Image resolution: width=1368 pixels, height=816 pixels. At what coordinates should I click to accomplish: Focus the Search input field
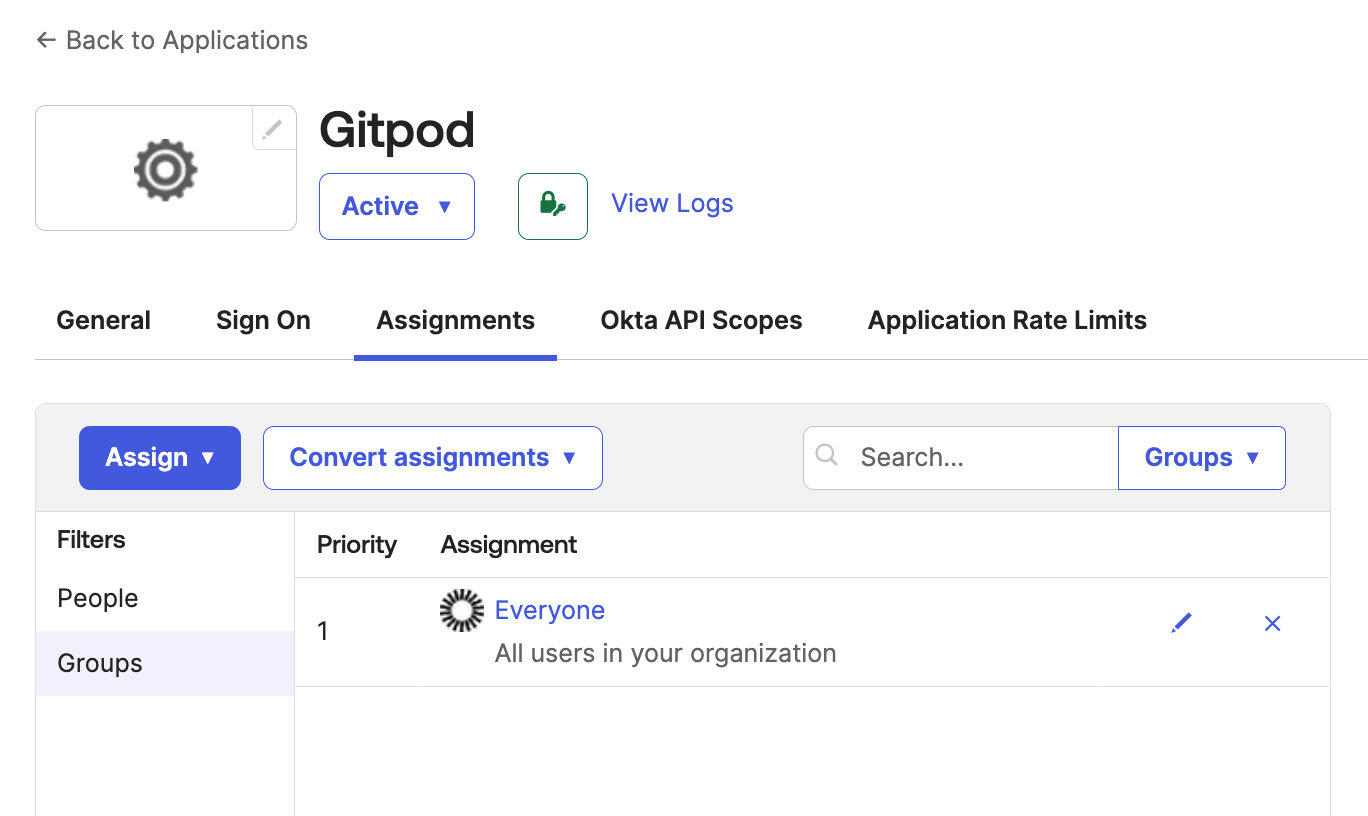(x=961, y=458)
